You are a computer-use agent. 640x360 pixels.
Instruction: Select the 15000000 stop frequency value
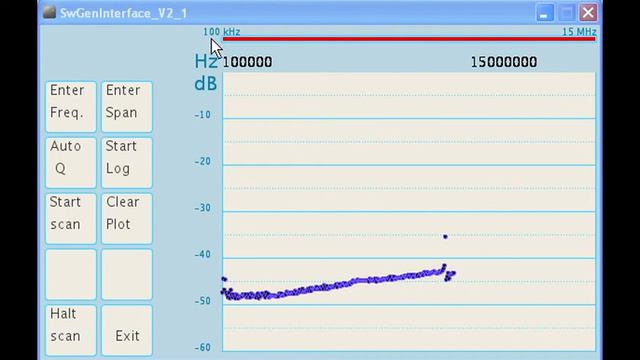[x=504, y=62]
